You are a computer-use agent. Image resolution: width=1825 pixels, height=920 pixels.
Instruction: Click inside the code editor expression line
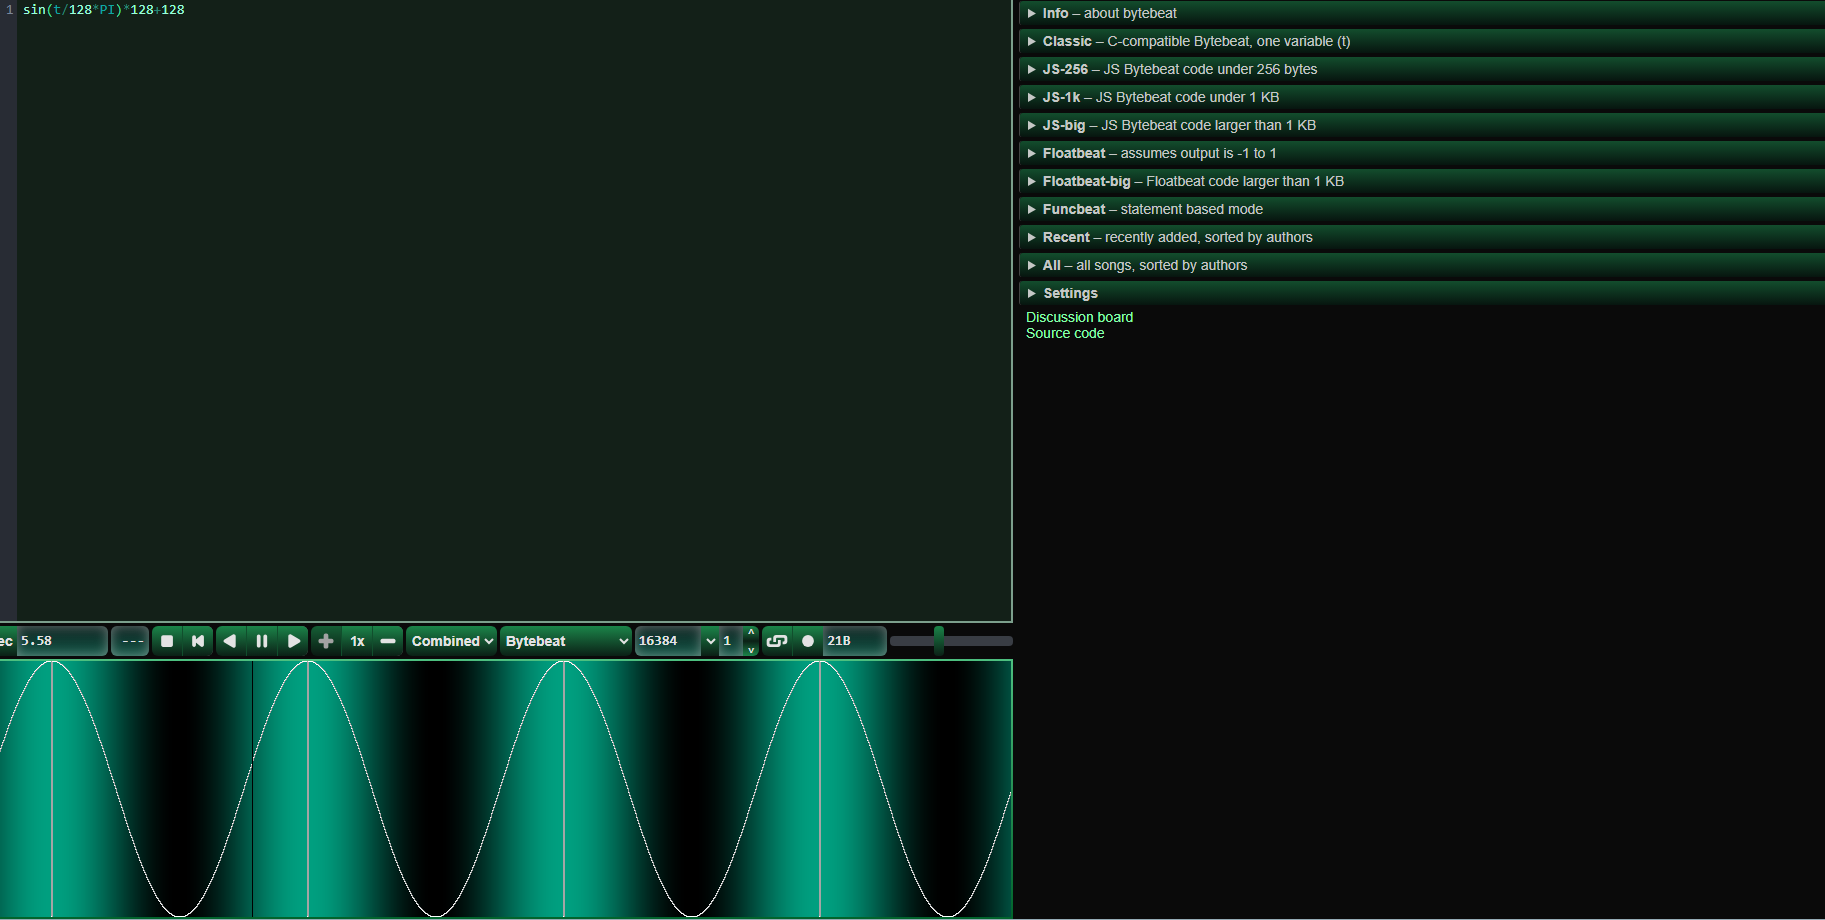[x=104, y=10]
